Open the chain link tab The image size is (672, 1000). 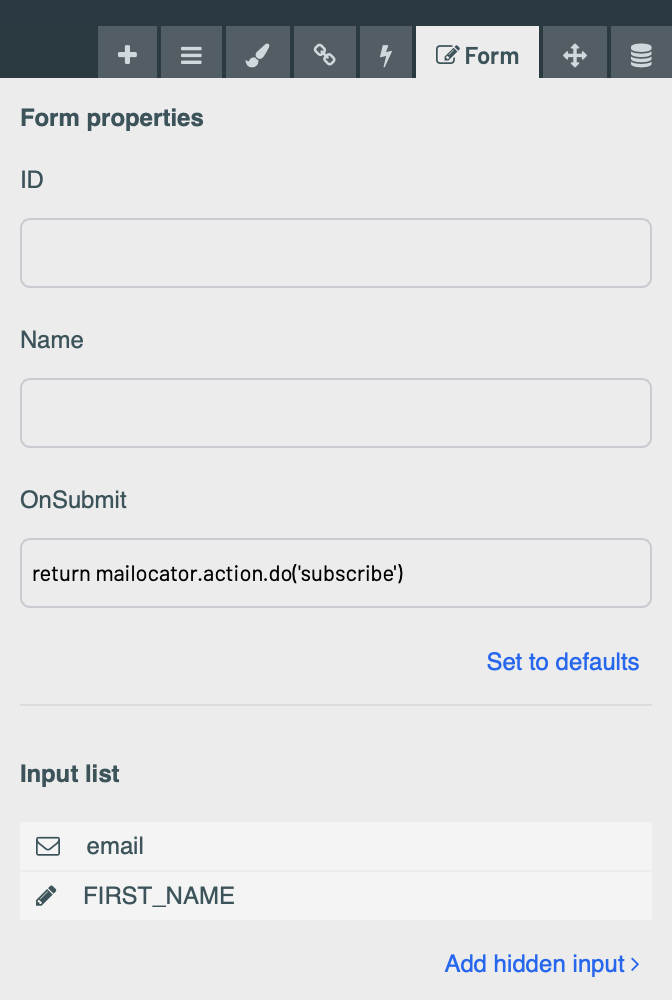point(325,54)
